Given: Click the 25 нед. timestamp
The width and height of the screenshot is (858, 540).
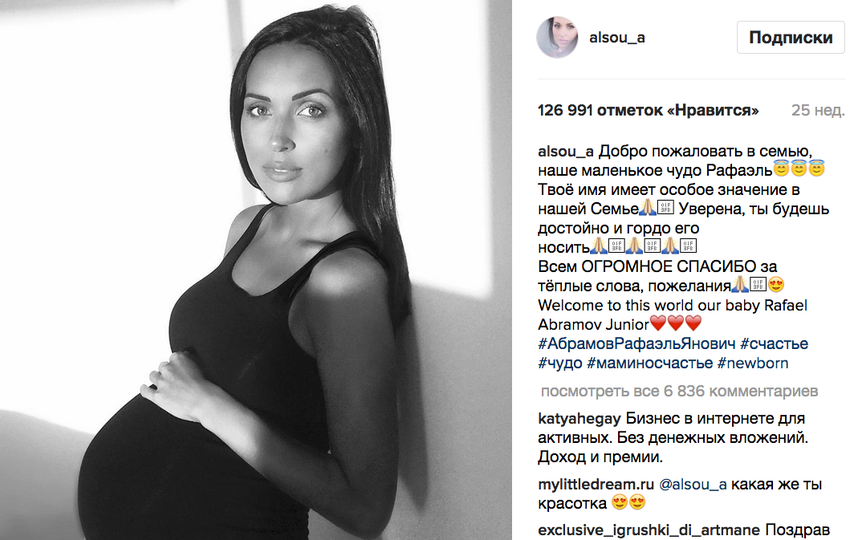Looking at the screenshot, I should coord(818,111).
